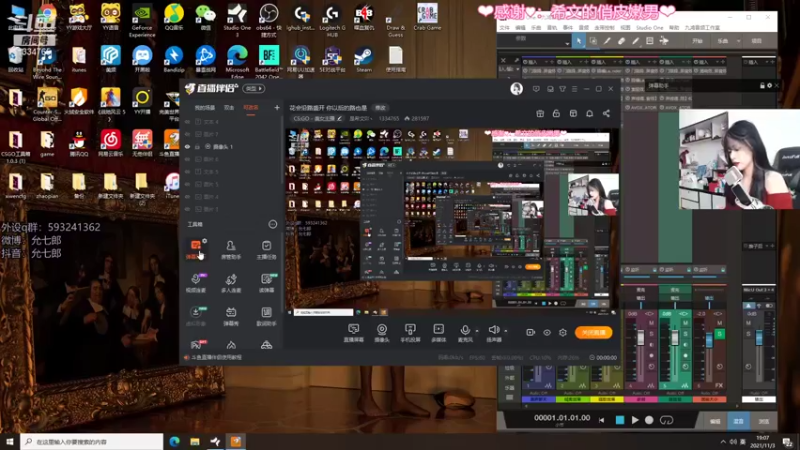Click the 修改 button next to the title
The height and width of the screenshot is (450, 800).
381,108
